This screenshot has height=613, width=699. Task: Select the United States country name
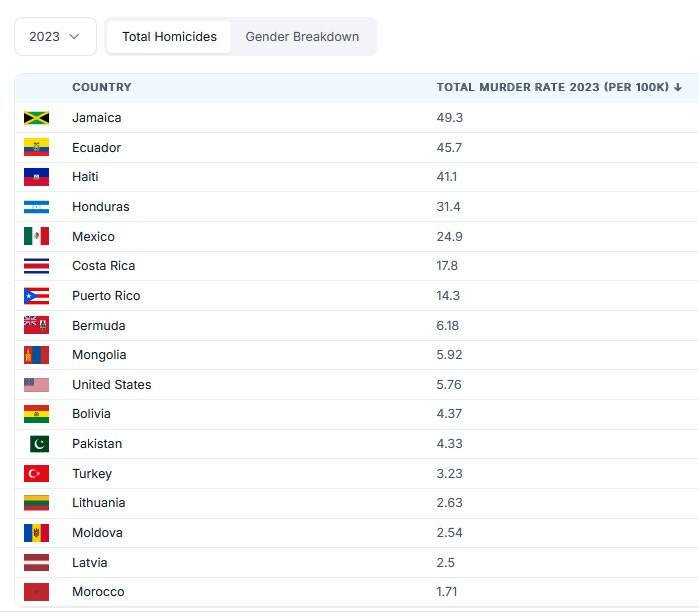point(112,385)
